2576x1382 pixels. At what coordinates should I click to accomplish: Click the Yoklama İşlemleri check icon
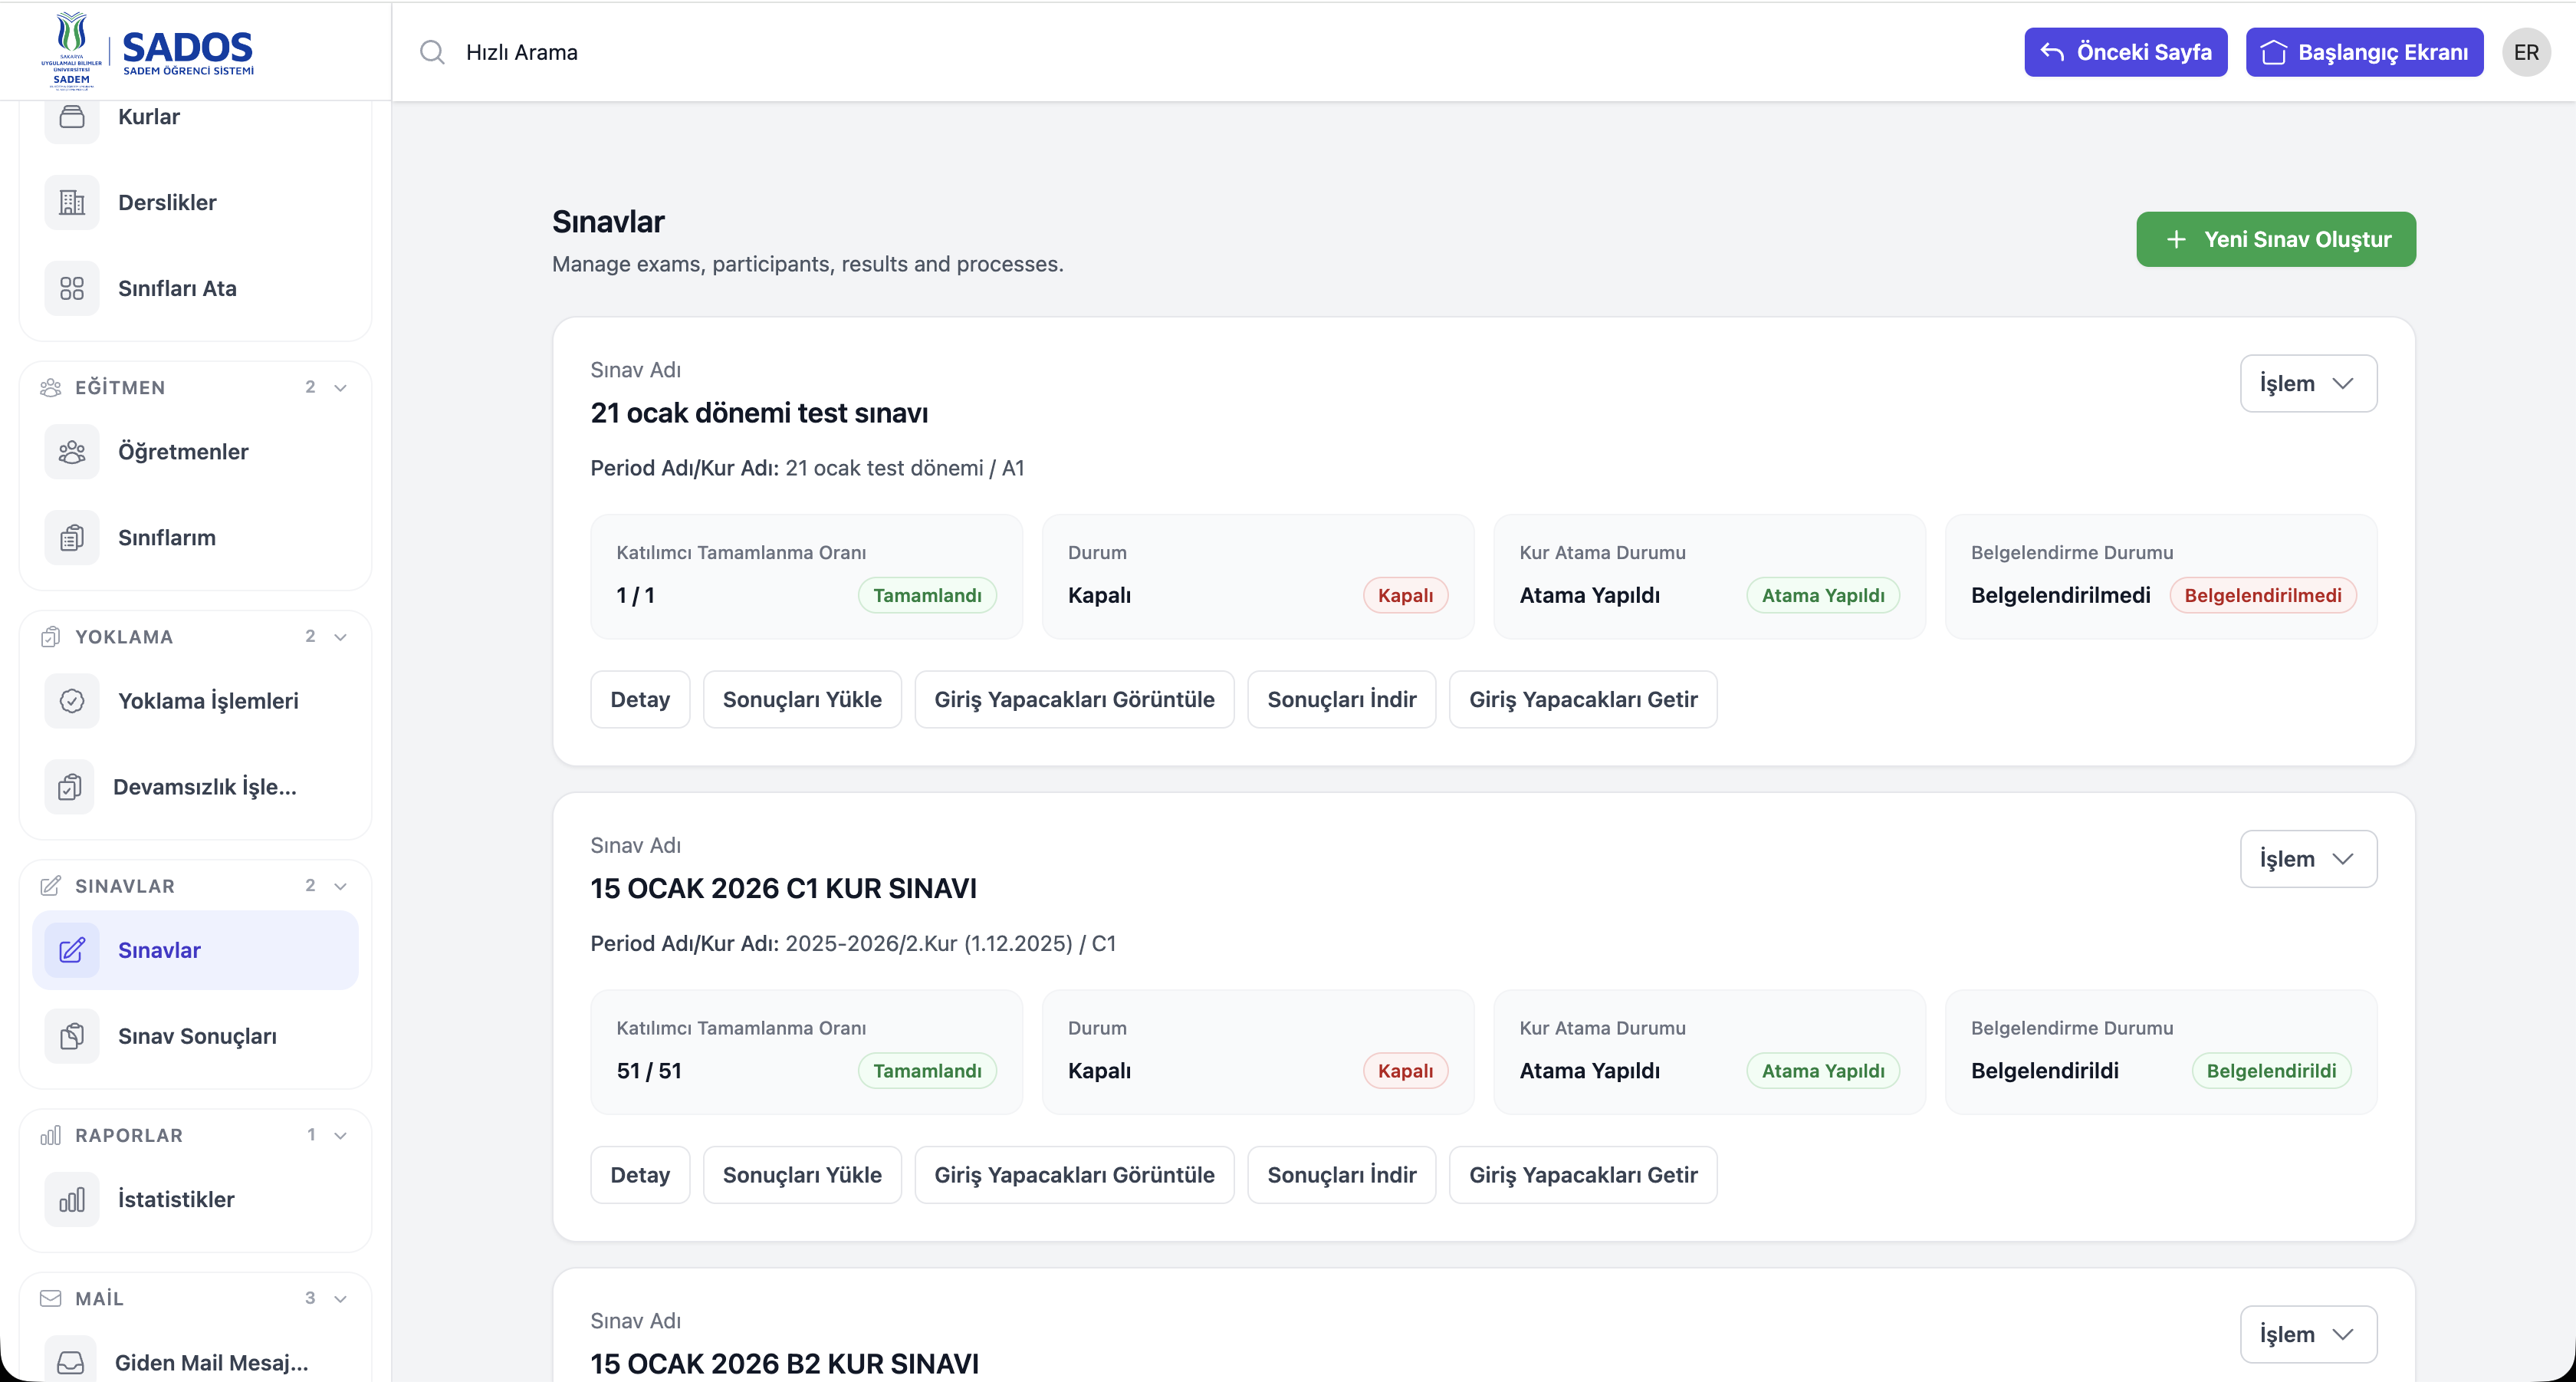(72, 701)
